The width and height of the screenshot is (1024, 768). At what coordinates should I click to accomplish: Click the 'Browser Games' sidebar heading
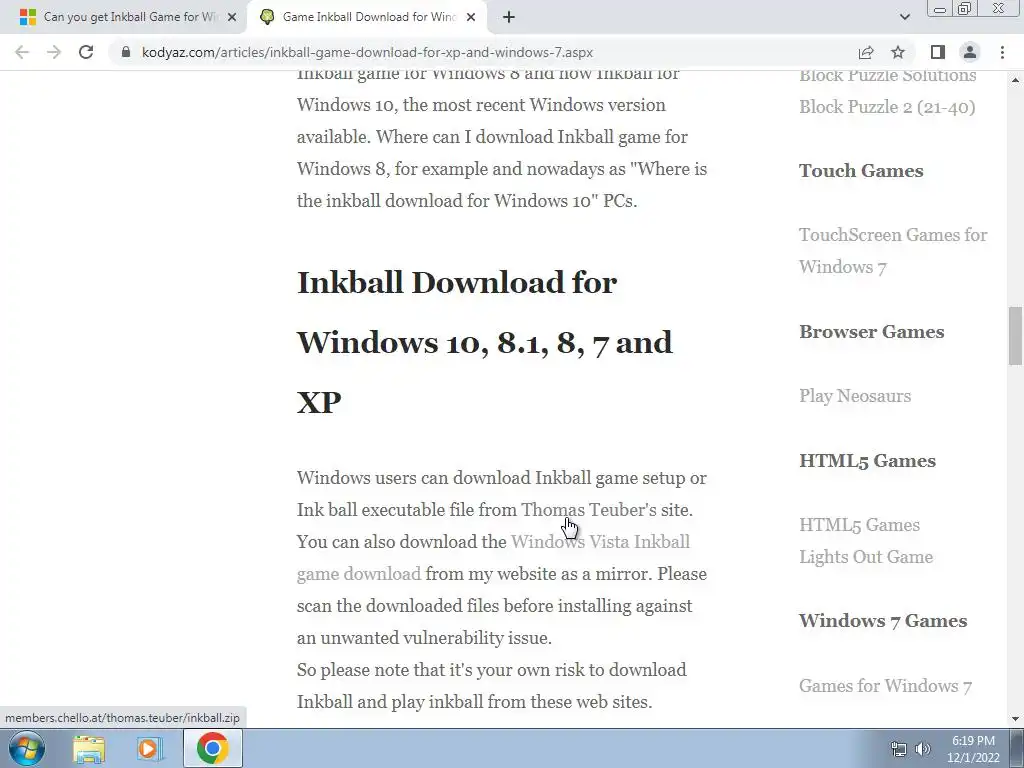pos(871,332)
